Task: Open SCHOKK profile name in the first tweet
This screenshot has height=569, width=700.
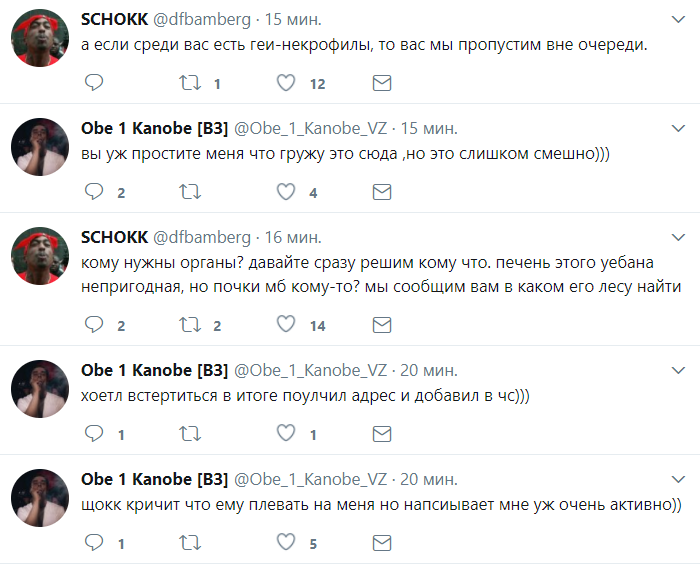Action: [114, 19]
